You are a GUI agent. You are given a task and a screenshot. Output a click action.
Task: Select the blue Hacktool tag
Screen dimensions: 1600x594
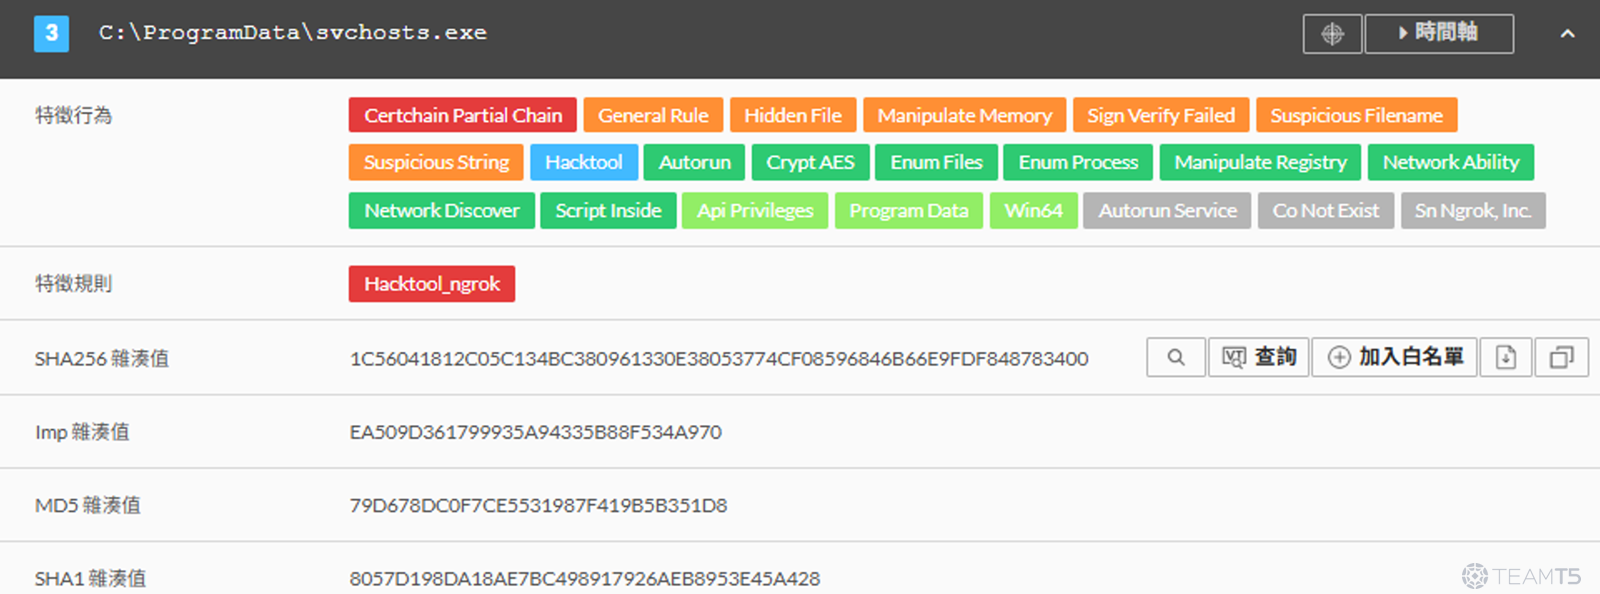tap(583, 162)
